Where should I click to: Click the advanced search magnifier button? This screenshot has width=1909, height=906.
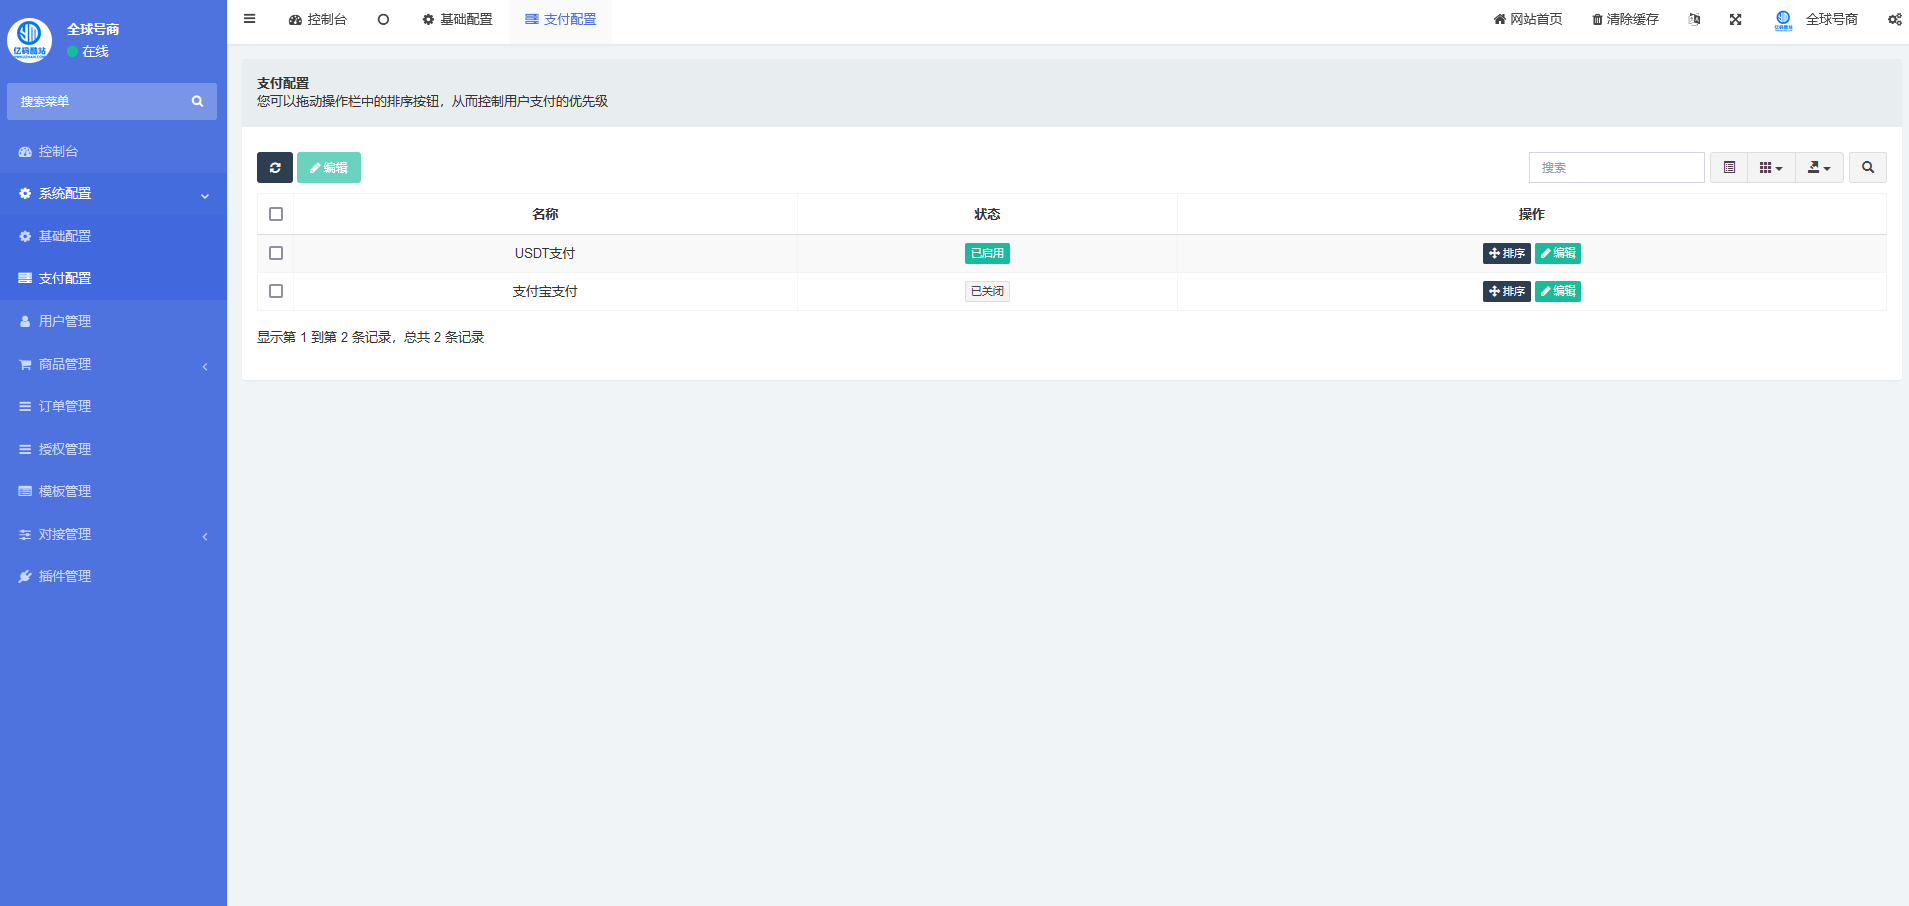[1867, 168]
